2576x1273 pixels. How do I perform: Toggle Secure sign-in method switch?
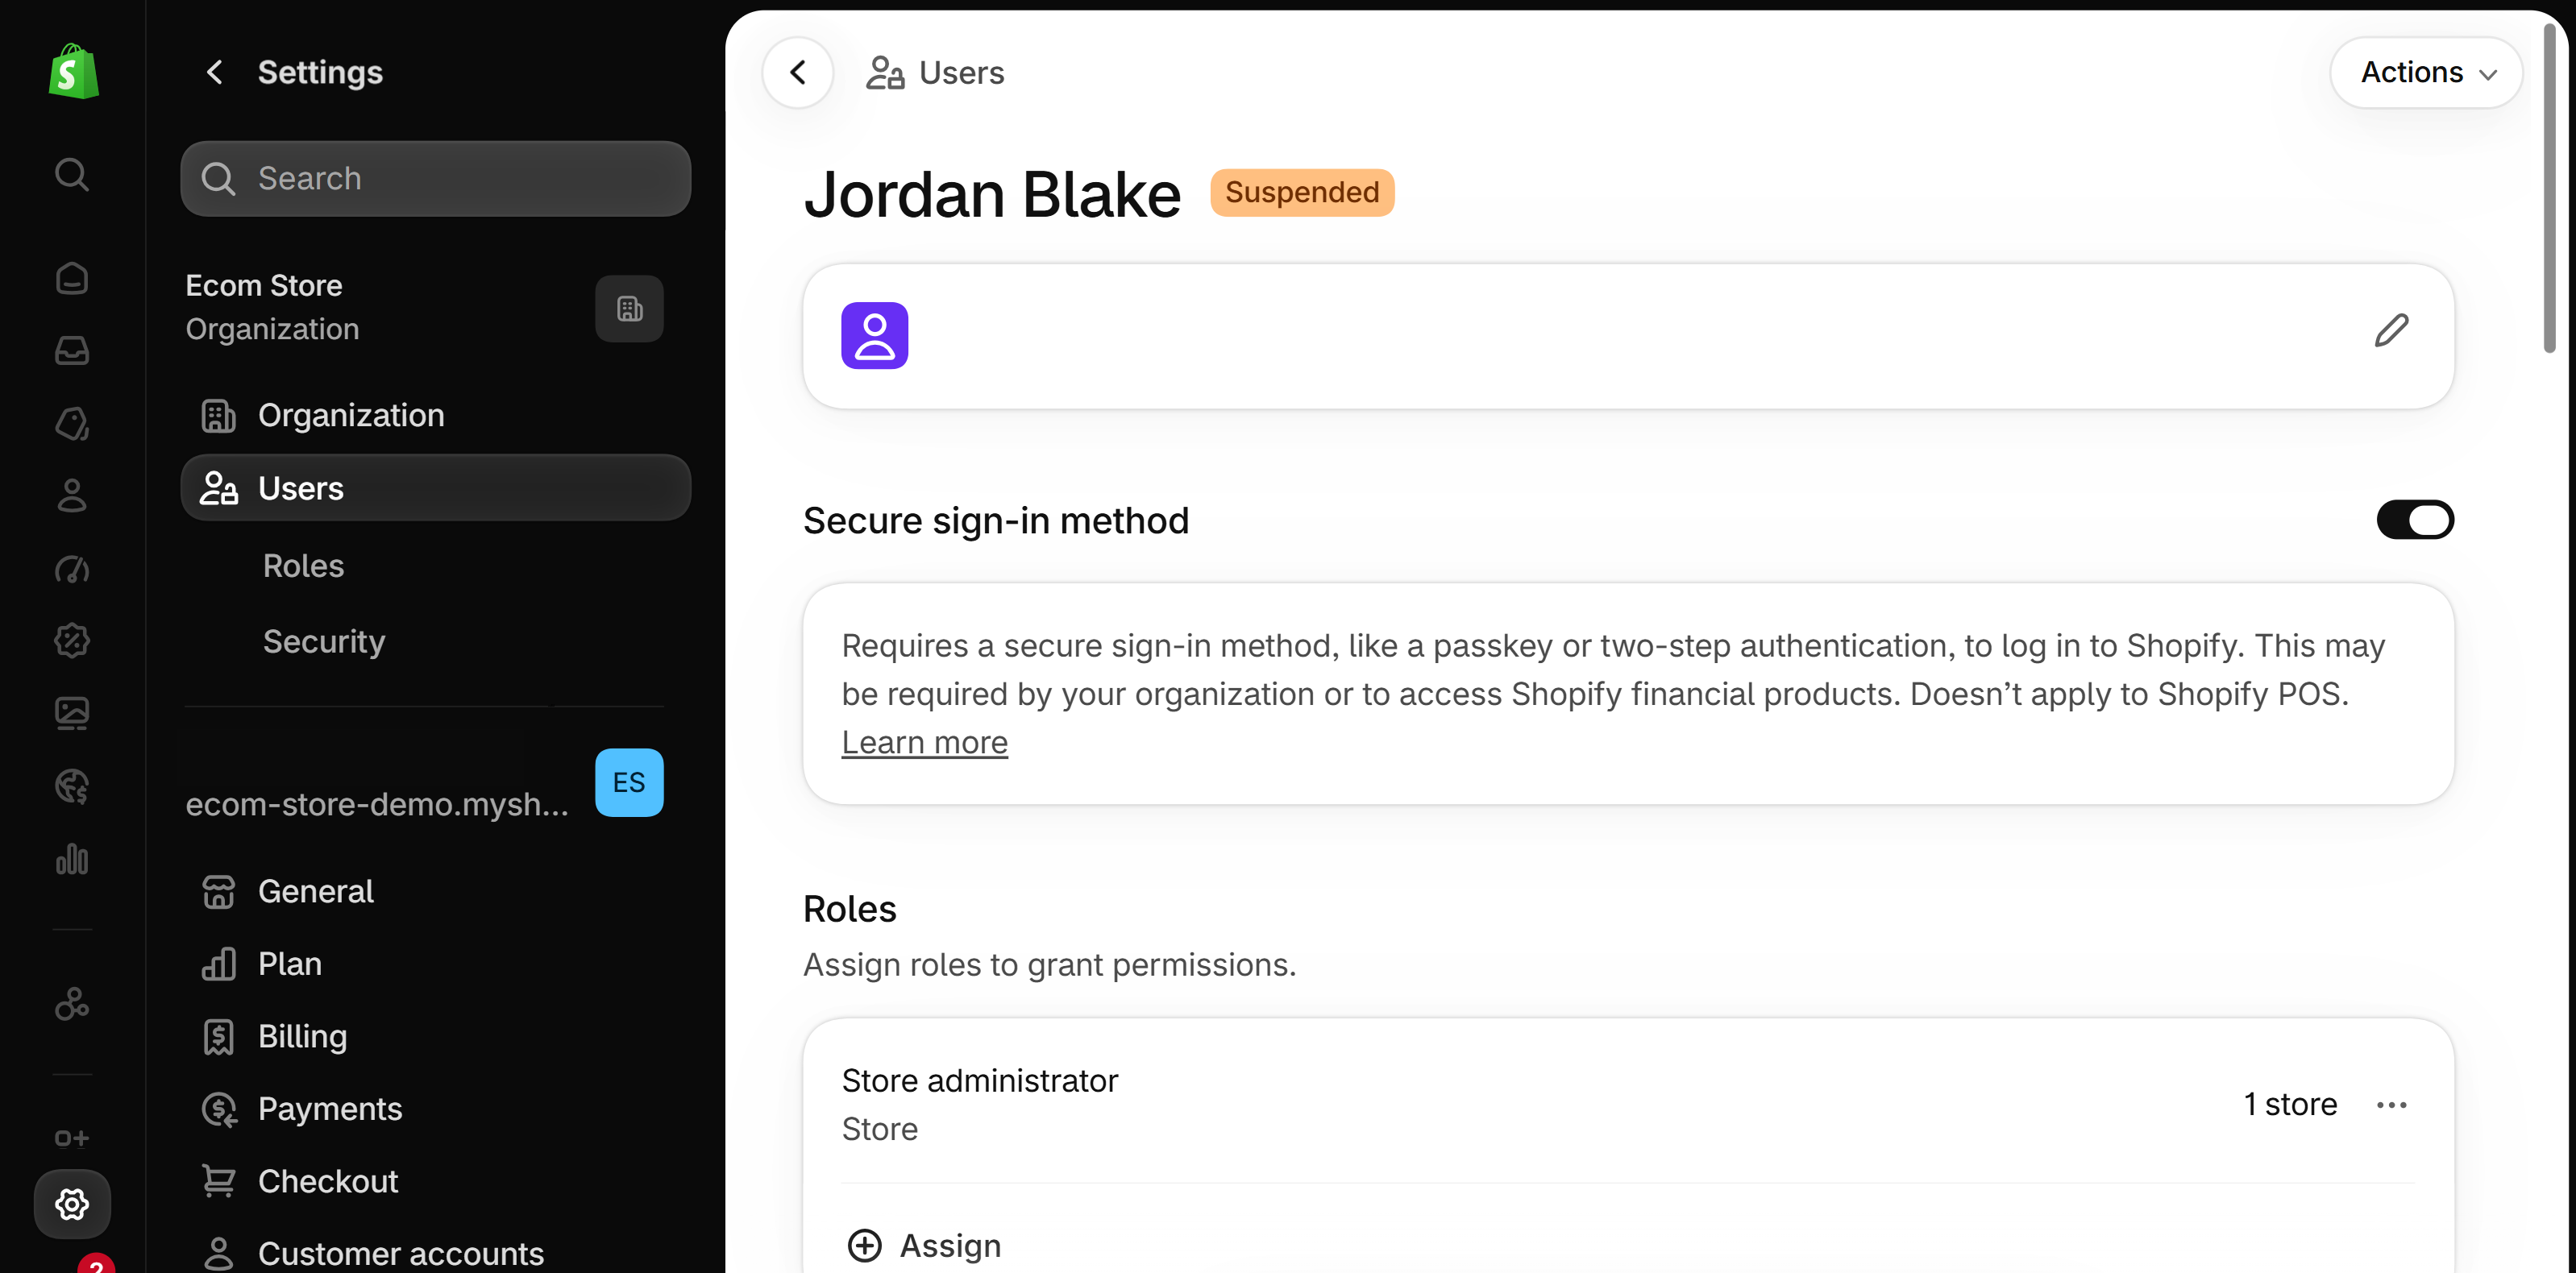click(2415, 520)
